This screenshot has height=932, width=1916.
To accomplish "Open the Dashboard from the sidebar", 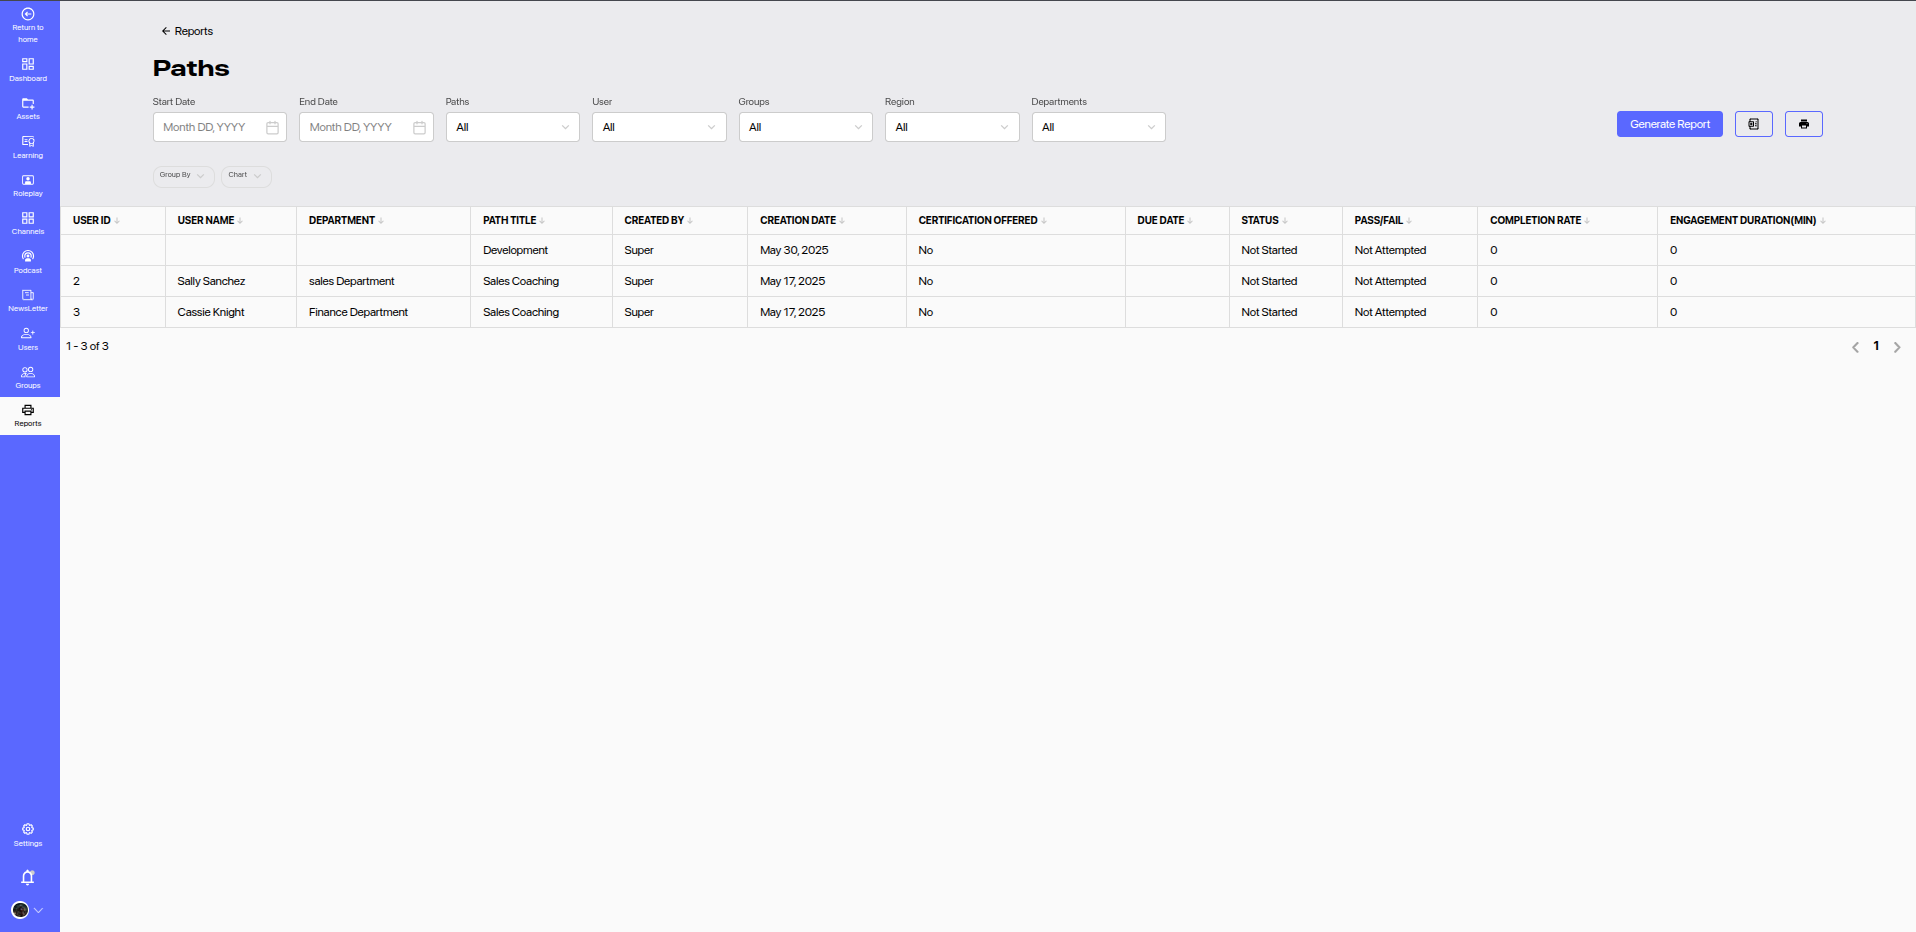I will (28, 69).
